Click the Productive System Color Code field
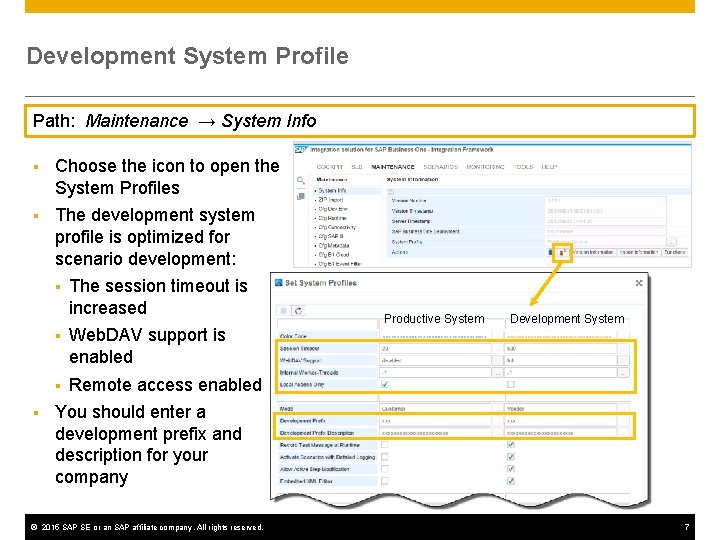 (x=435, y=336)
